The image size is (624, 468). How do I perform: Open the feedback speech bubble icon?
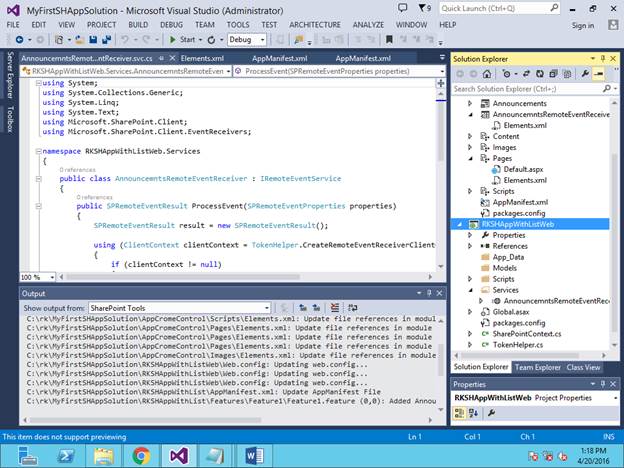(x=403, y=8)
